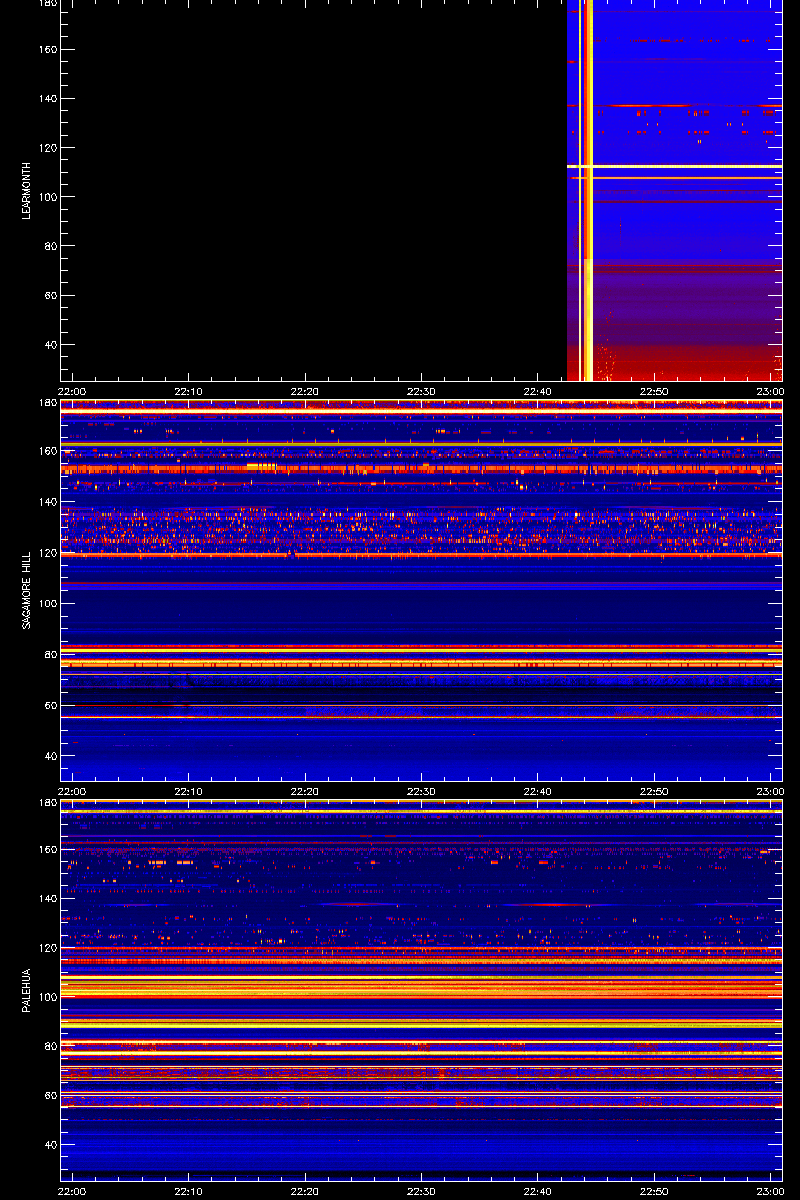Select the 100 tick label on Sagamore Hill axis

click(x=48, y=603)
